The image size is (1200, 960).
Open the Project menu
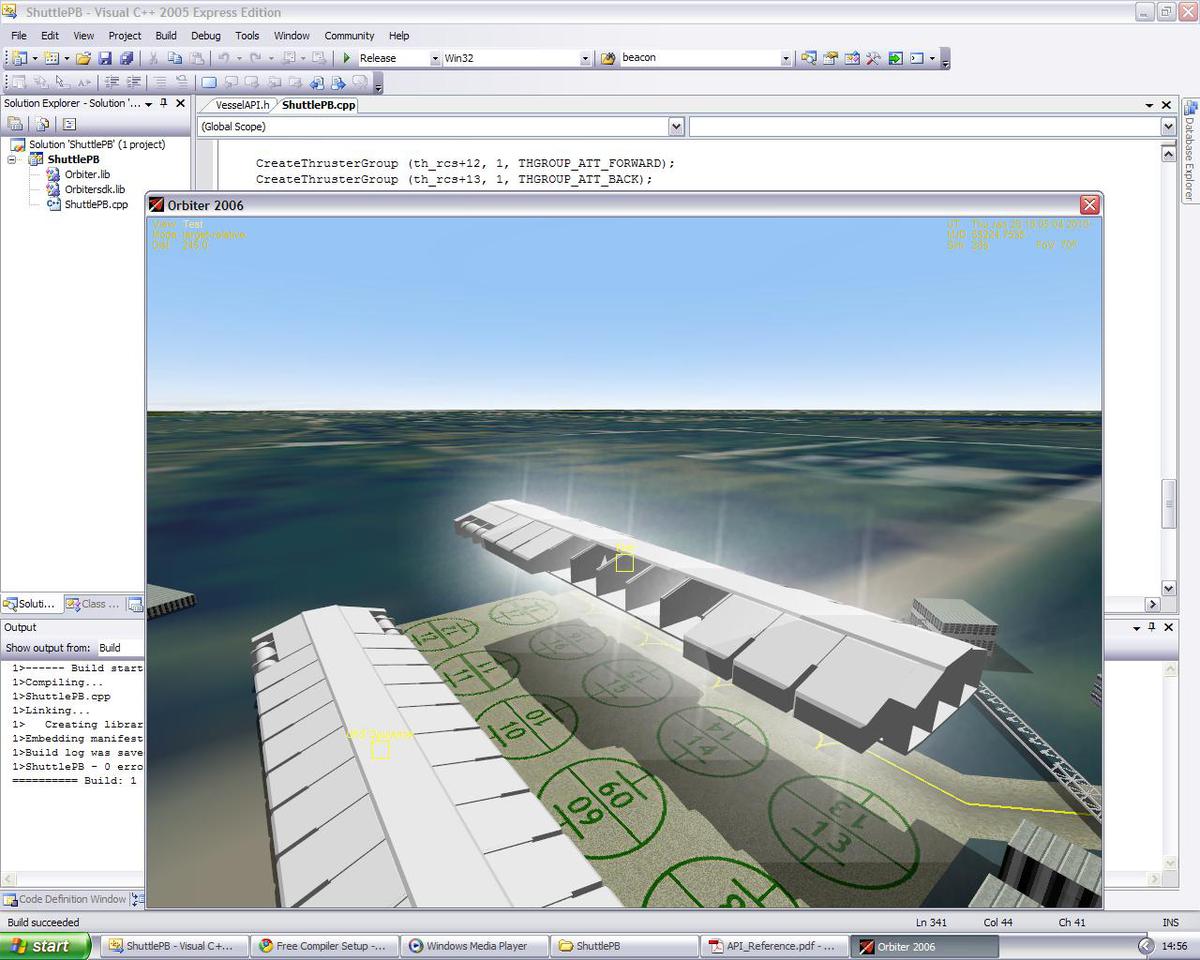point(125,35)
